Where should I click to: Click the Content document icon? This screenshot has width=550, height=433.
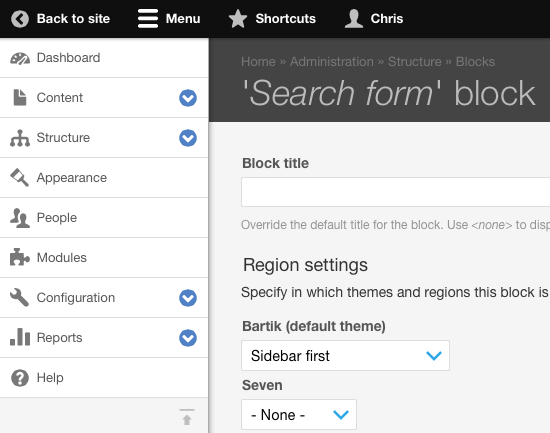point(20,98)
